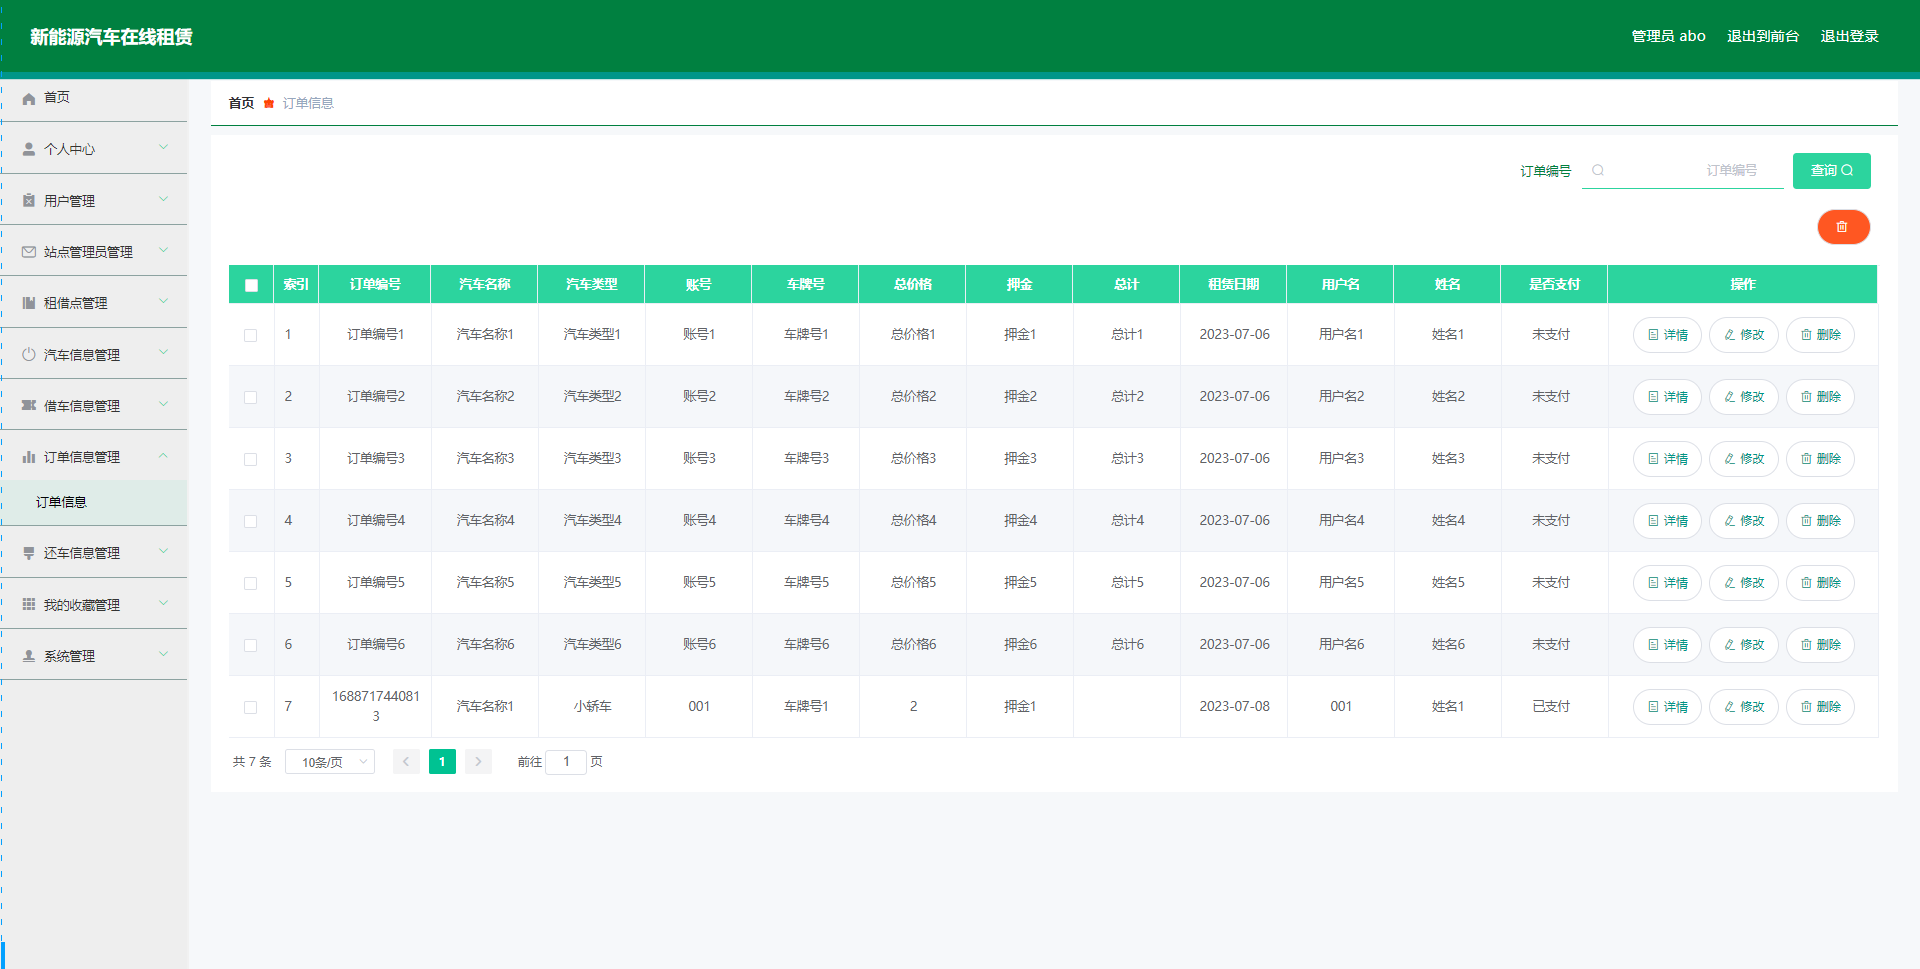The height and width of the screenshot is (969, 1920).
Task: Click the 小轿车 cell in row 7
Action: (x=592, y=706)
